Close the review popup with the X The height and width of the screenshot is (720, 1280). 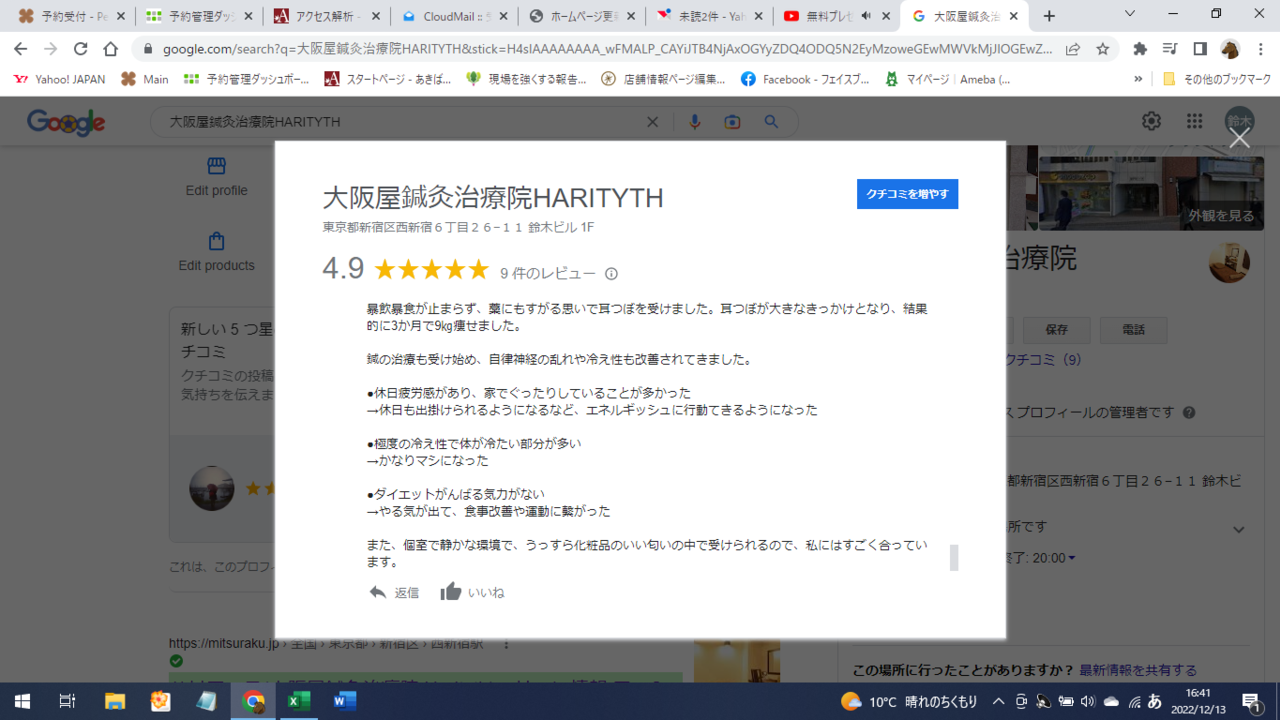(1239, 139)
